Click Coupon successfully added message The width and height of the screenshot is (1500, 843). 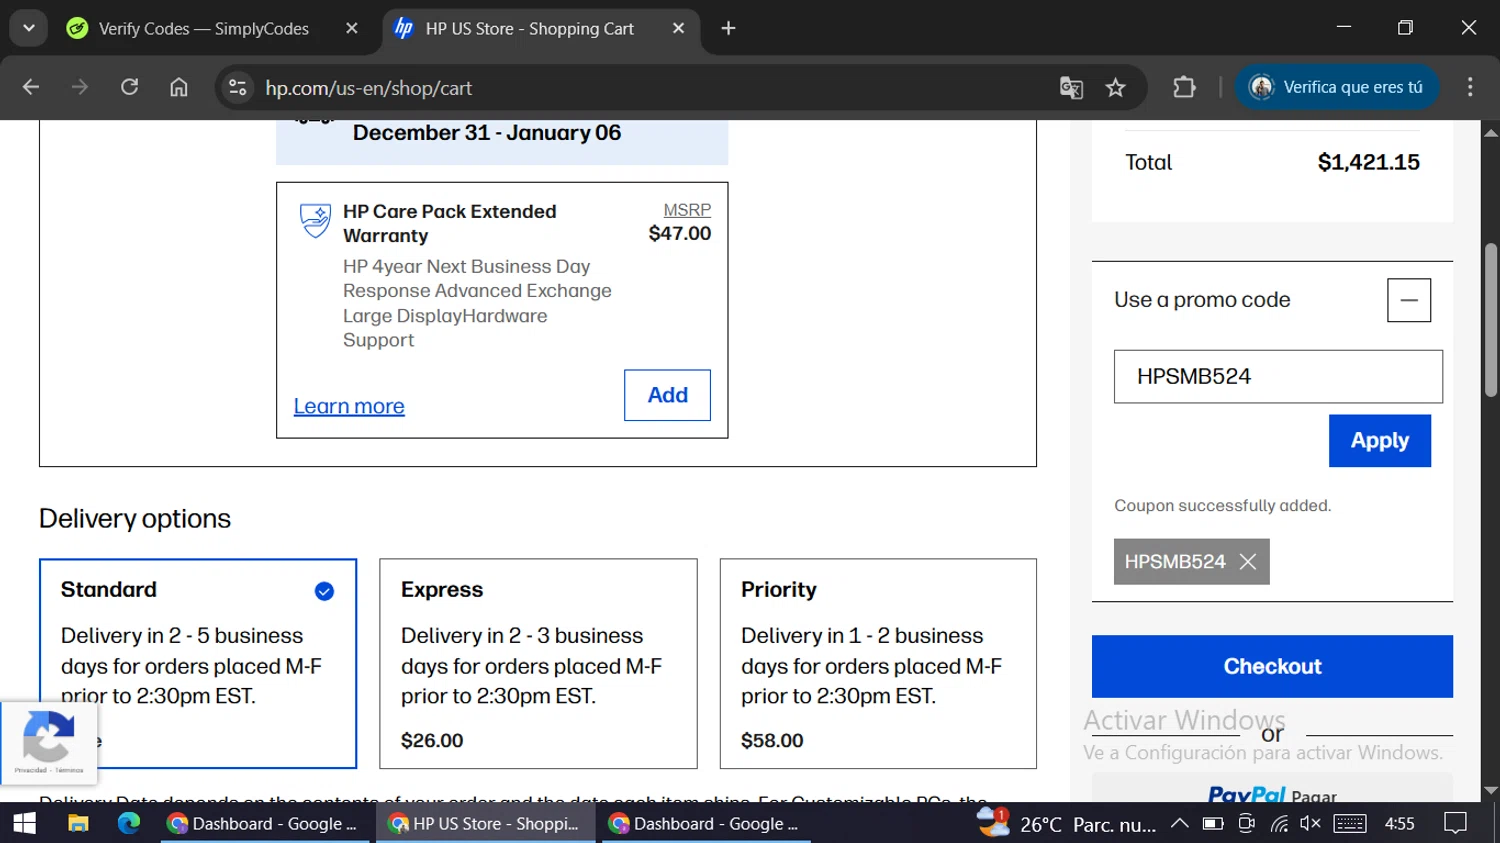[1223, 505]
